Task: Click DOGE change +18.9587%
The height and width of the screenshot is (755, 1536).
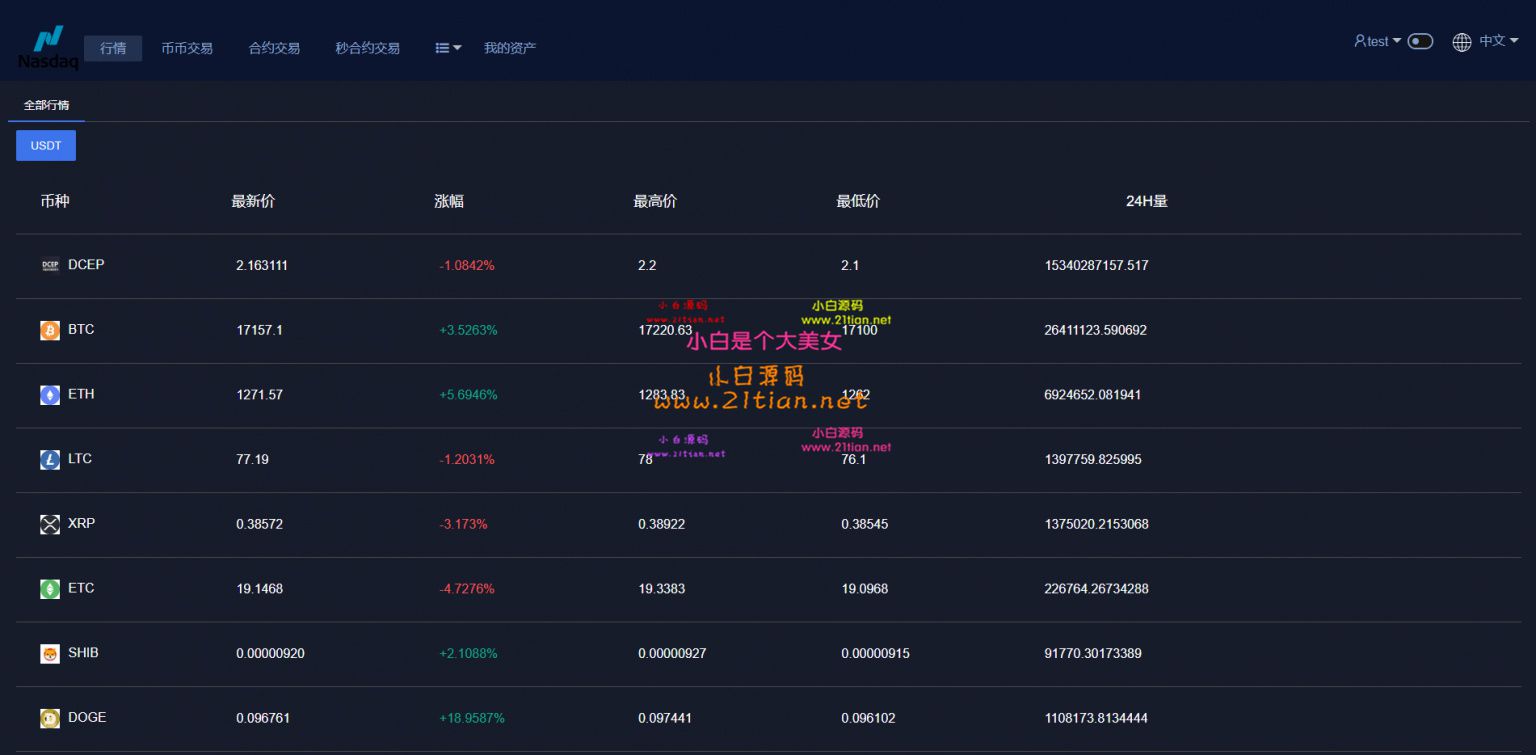Action: 472,718
